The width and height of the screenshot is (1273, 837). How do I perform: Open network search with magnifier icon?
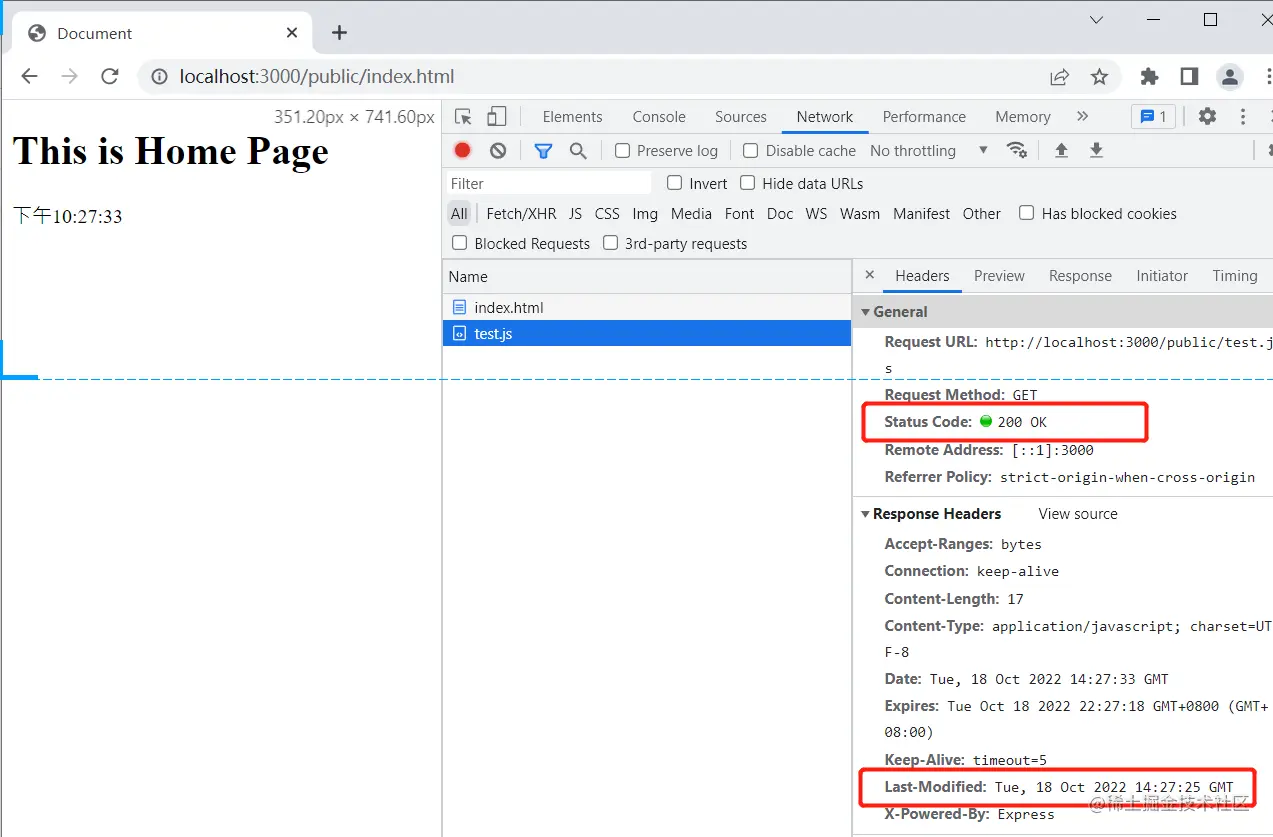578,151
